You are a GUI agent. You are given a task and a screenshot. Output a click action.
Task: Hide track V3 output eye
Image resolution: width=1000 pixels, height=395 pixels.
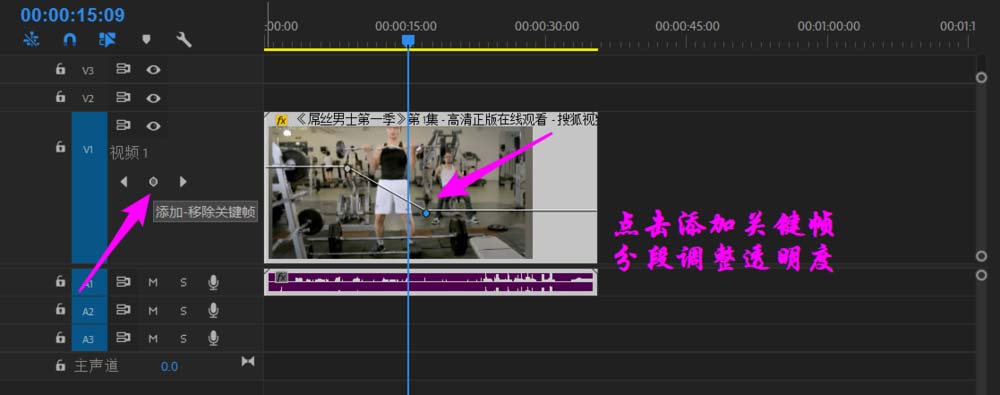tap(153, 70)
